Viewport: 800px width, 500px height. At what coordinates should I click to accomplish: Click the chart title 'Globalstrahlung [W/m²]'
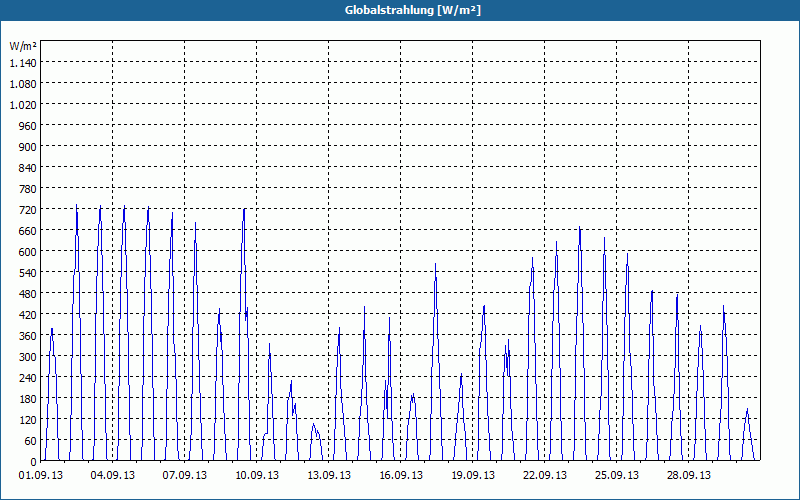click(x=412, y=10)
